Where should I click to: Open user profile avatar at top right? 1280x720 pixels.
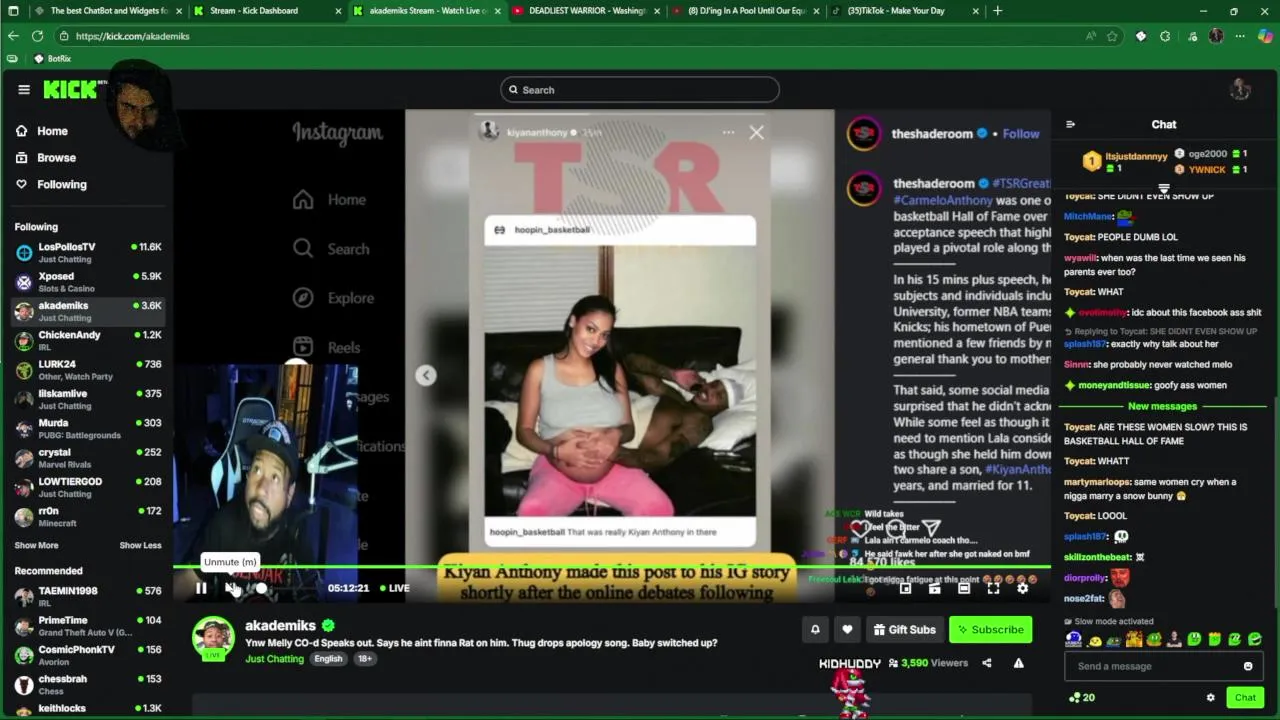click(x=1240, y=90)
